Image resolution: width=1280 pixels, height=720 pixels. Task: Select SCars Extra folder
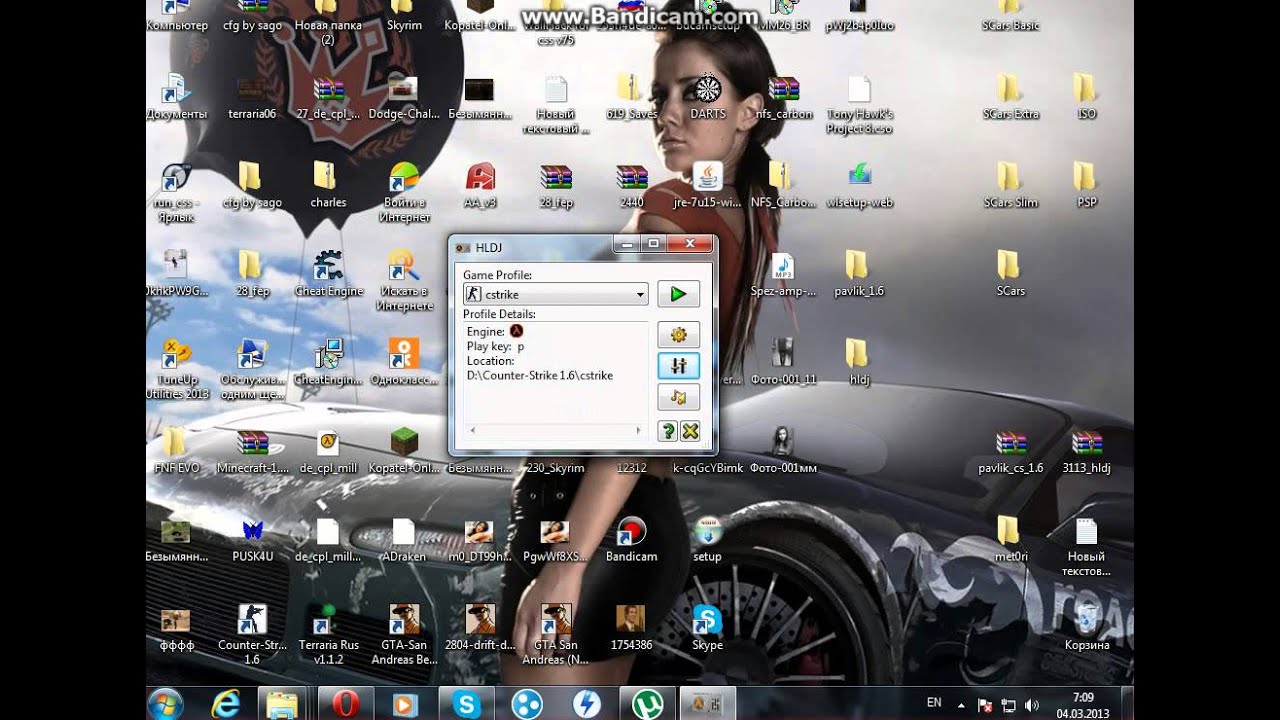(x=1010, y=98)
